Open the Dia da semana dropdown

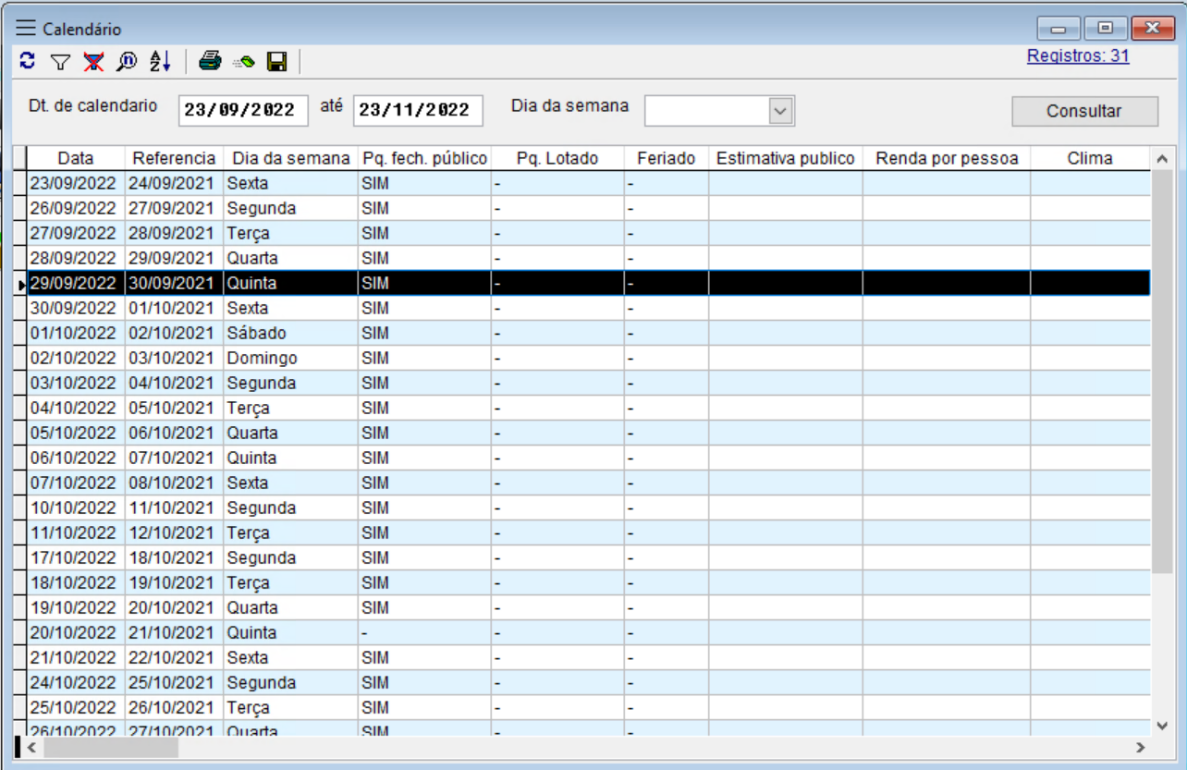point(781,110)
